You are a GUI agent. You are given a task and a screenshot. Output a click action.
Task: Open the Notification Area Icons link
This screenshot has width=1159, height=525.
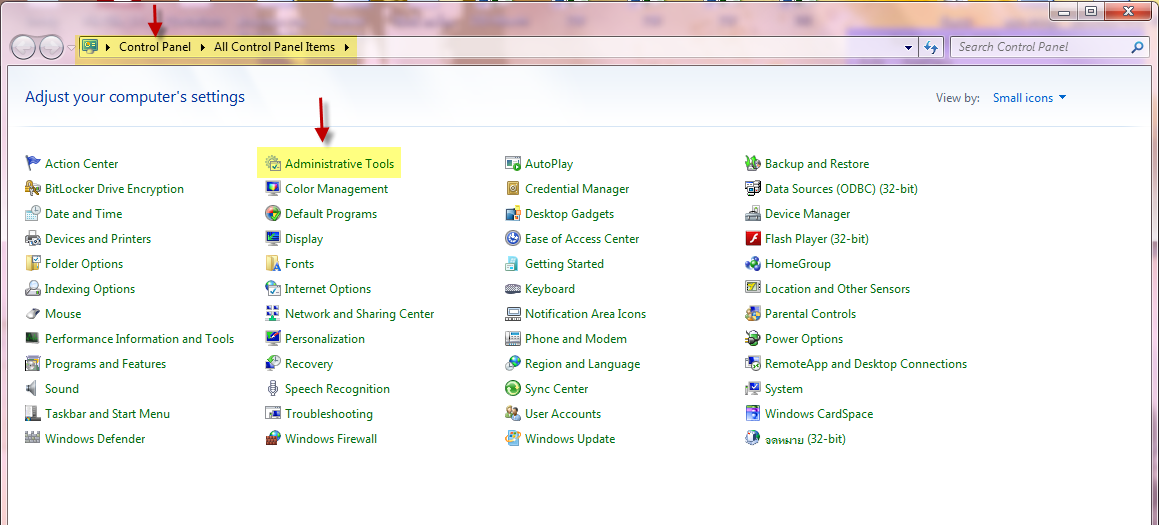(585, 314)
